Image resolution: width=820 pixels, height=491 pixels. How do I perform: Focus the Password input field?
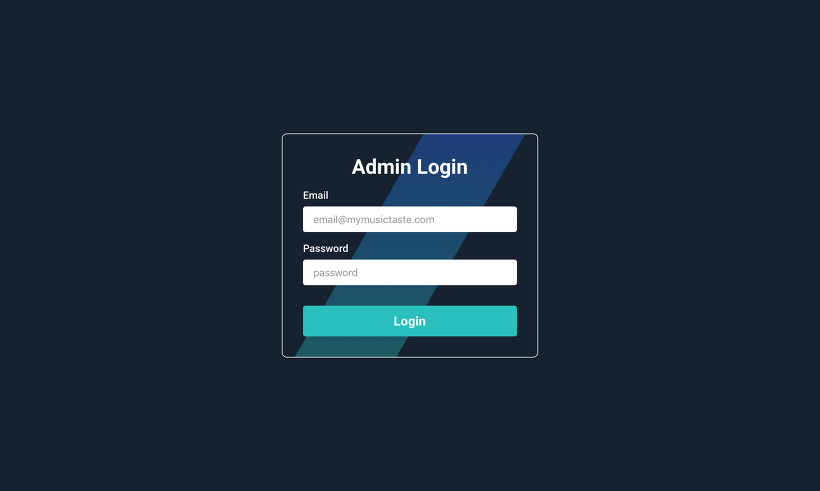(409, 272)
